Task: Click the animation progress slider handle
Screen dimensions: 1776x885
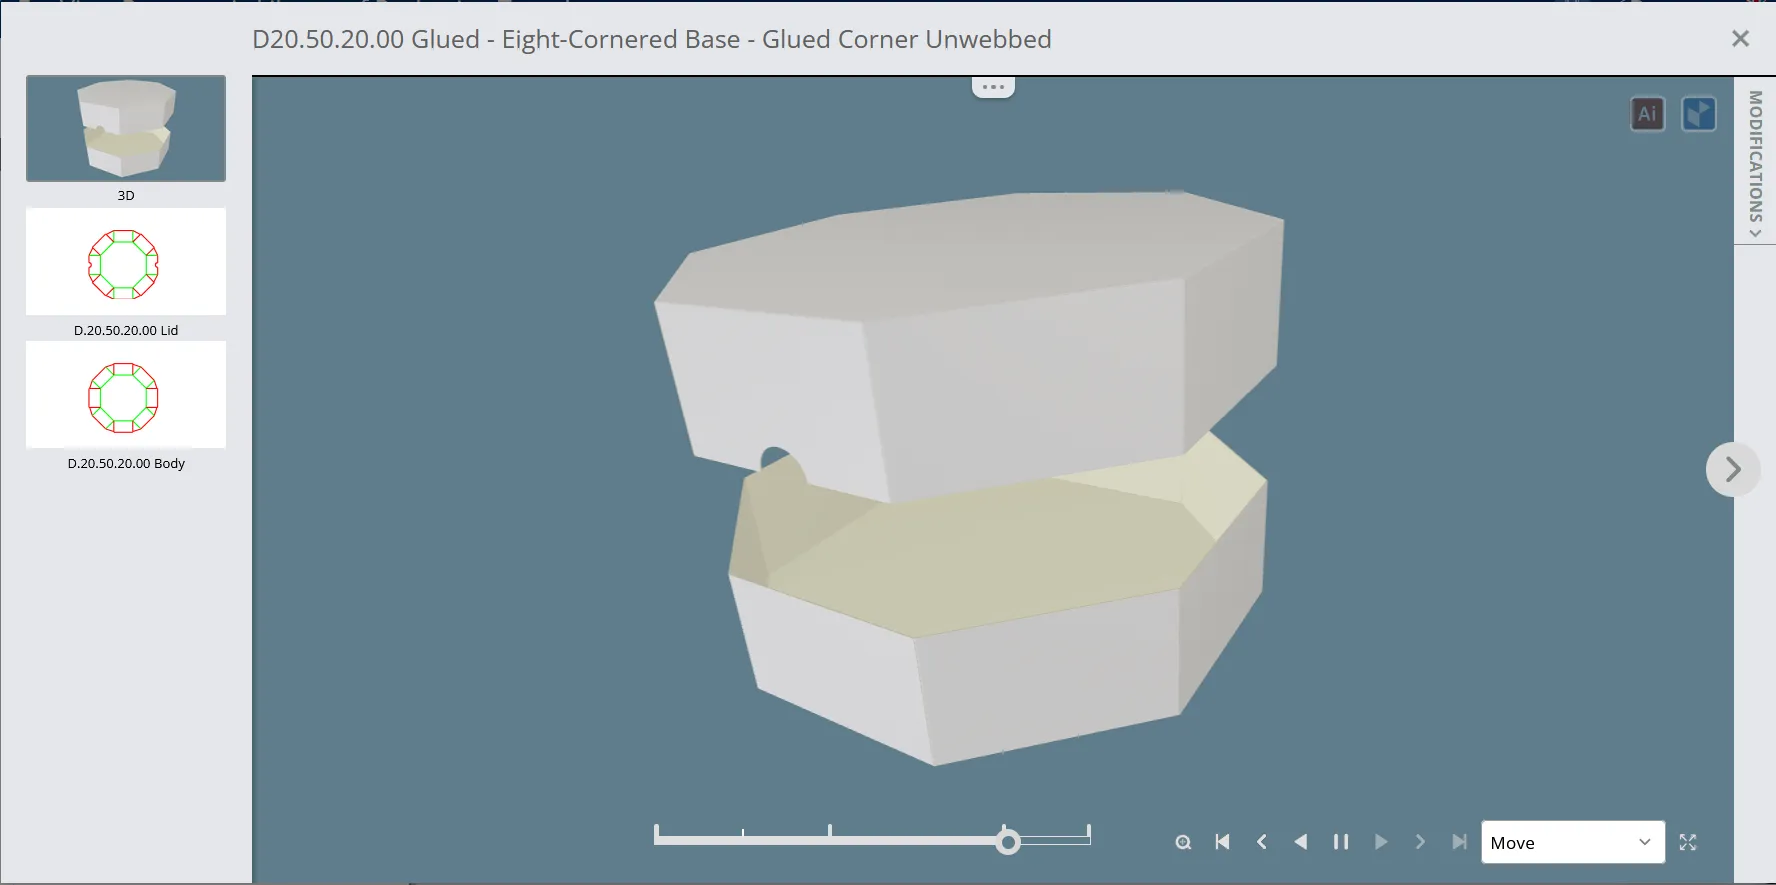Action: (x=1008, y=842)
